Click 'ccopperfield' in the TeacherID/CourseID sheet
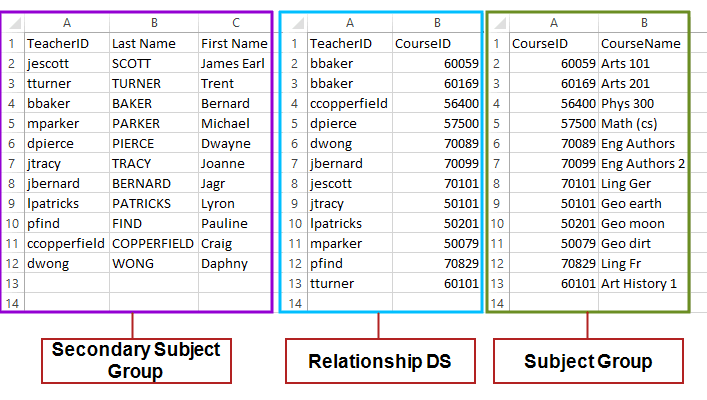This screenshot has height=400, width=707. pos(350,103)
